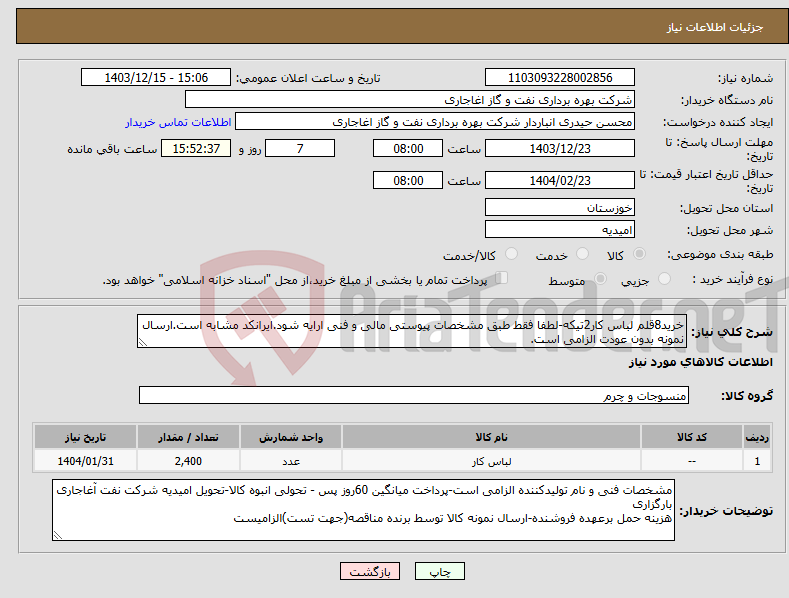The height and width of the screenshot is (598, 789).
Task: Click the واحد شمارش column header
Action: click(291, 437)
